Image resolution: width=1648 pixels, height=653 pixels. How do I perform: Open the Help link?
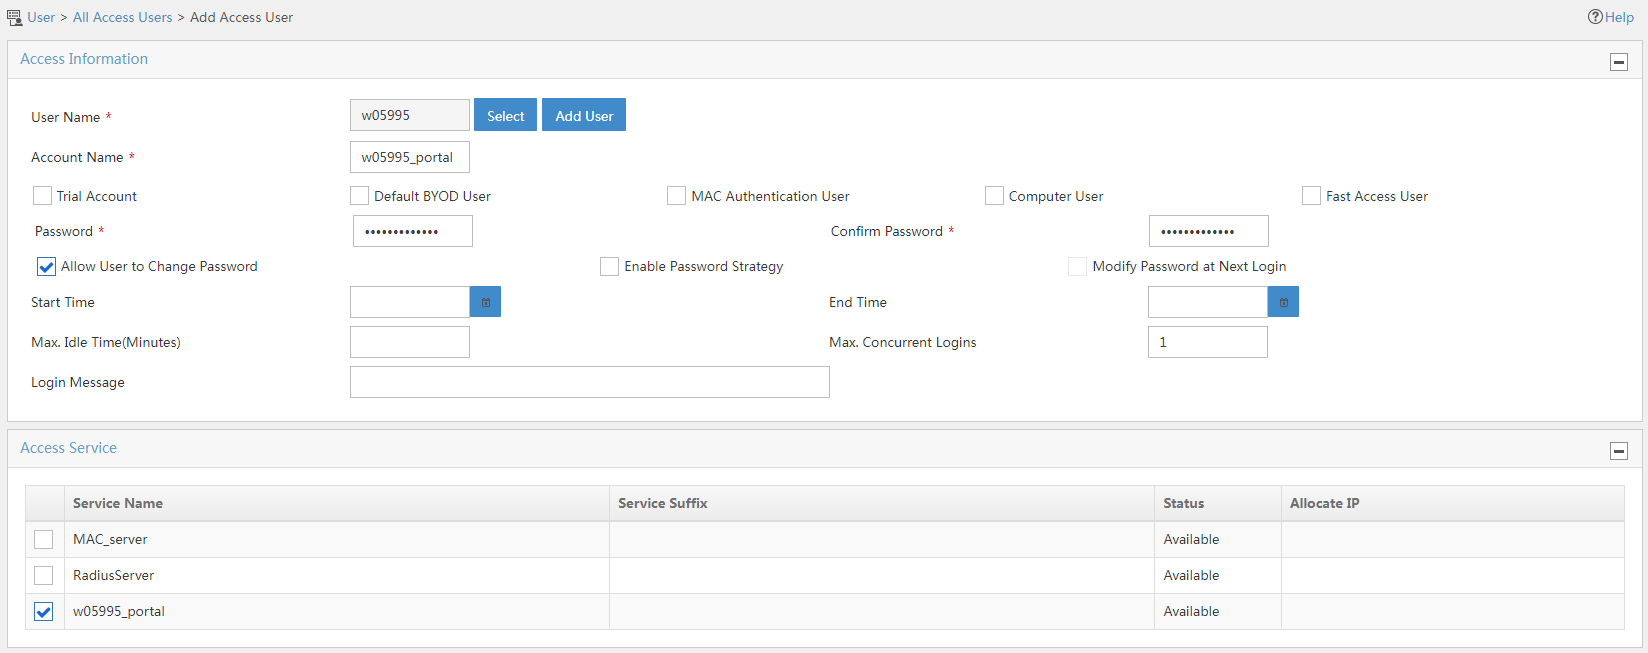coord(1619,17)
